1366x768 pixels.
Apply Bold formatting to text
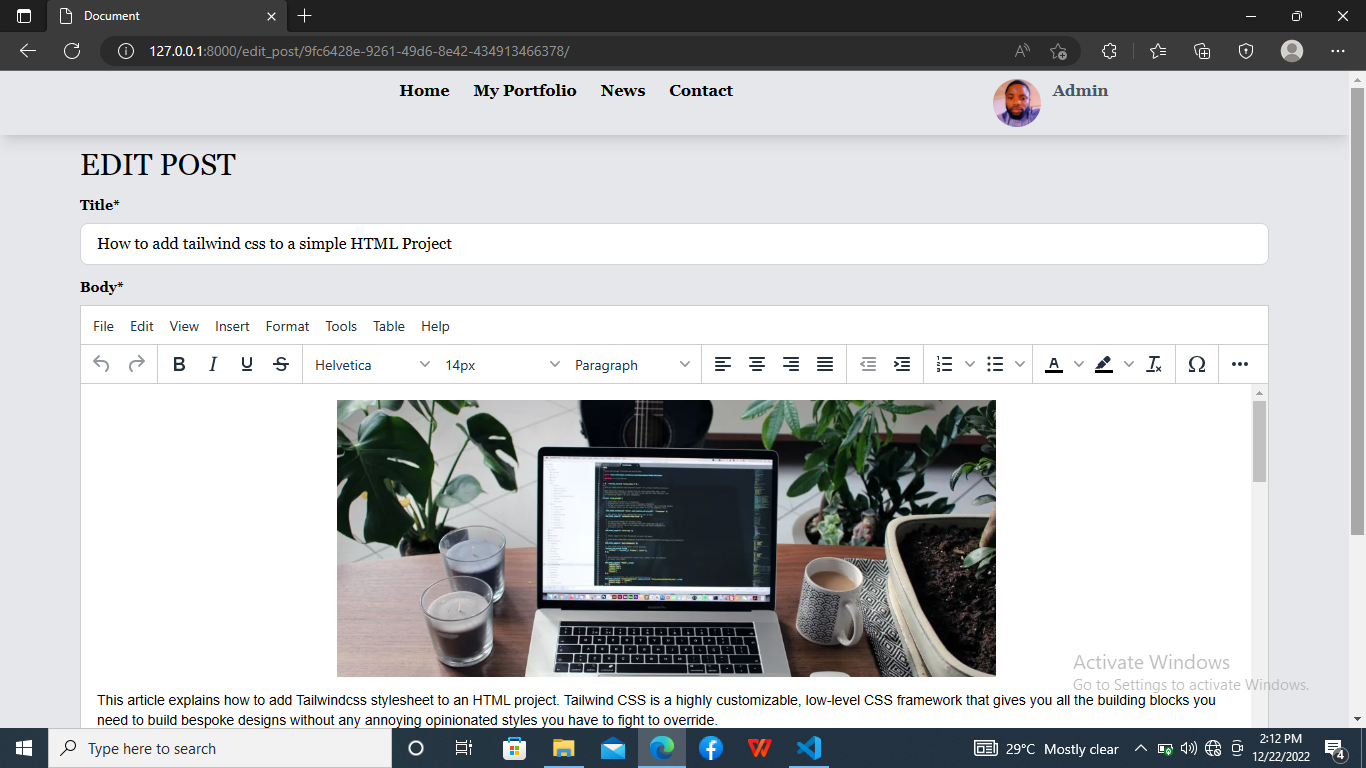tap(179, 364)
